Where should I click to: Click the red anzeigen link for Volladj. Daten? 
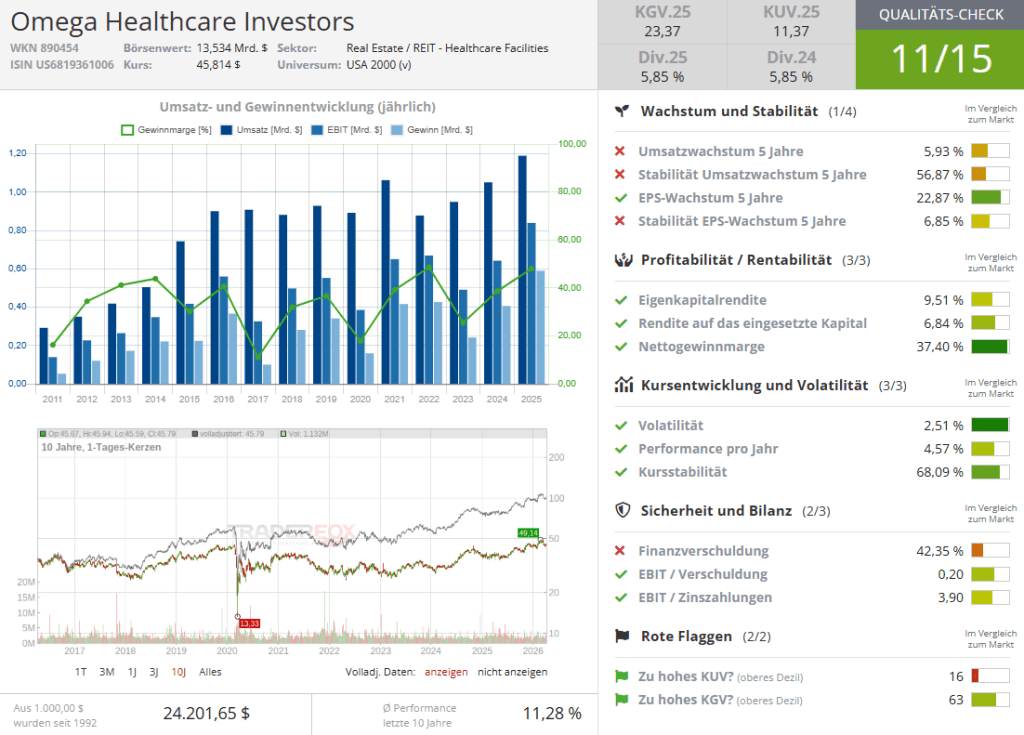[445, 672]
